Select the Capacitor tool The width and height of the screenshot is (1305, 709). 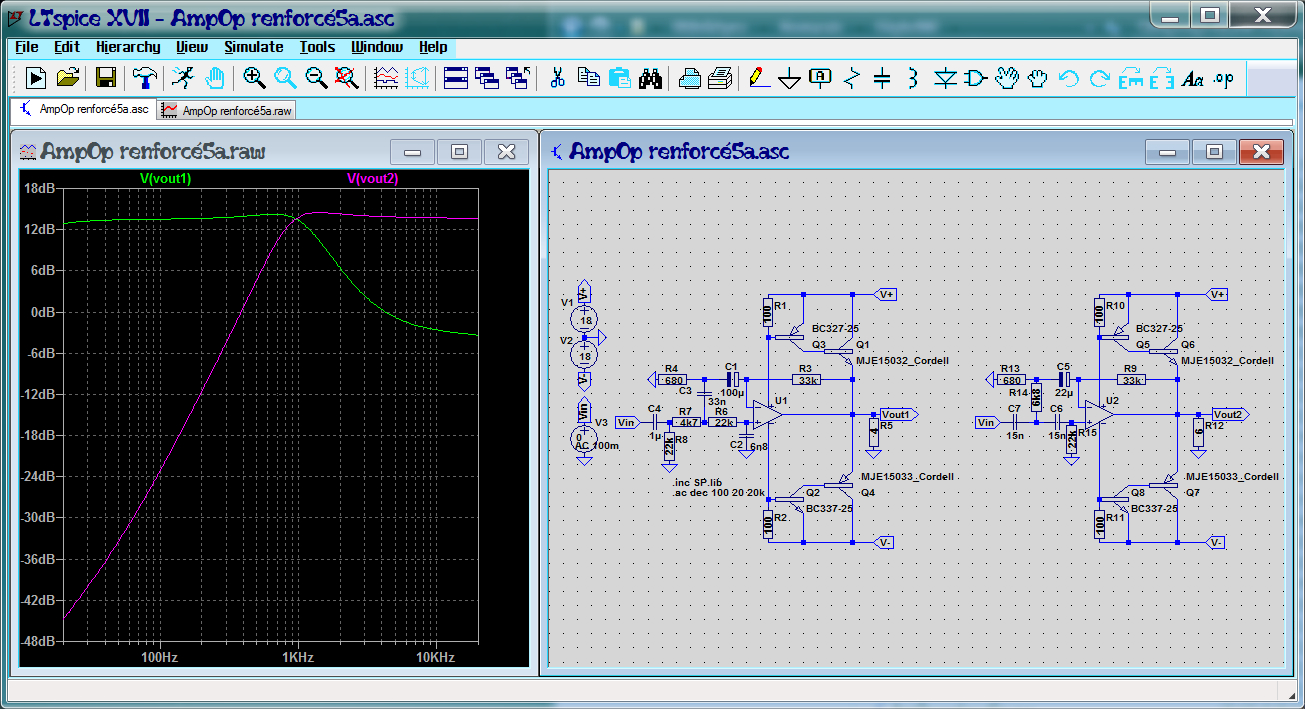click(x=881, y=78)
